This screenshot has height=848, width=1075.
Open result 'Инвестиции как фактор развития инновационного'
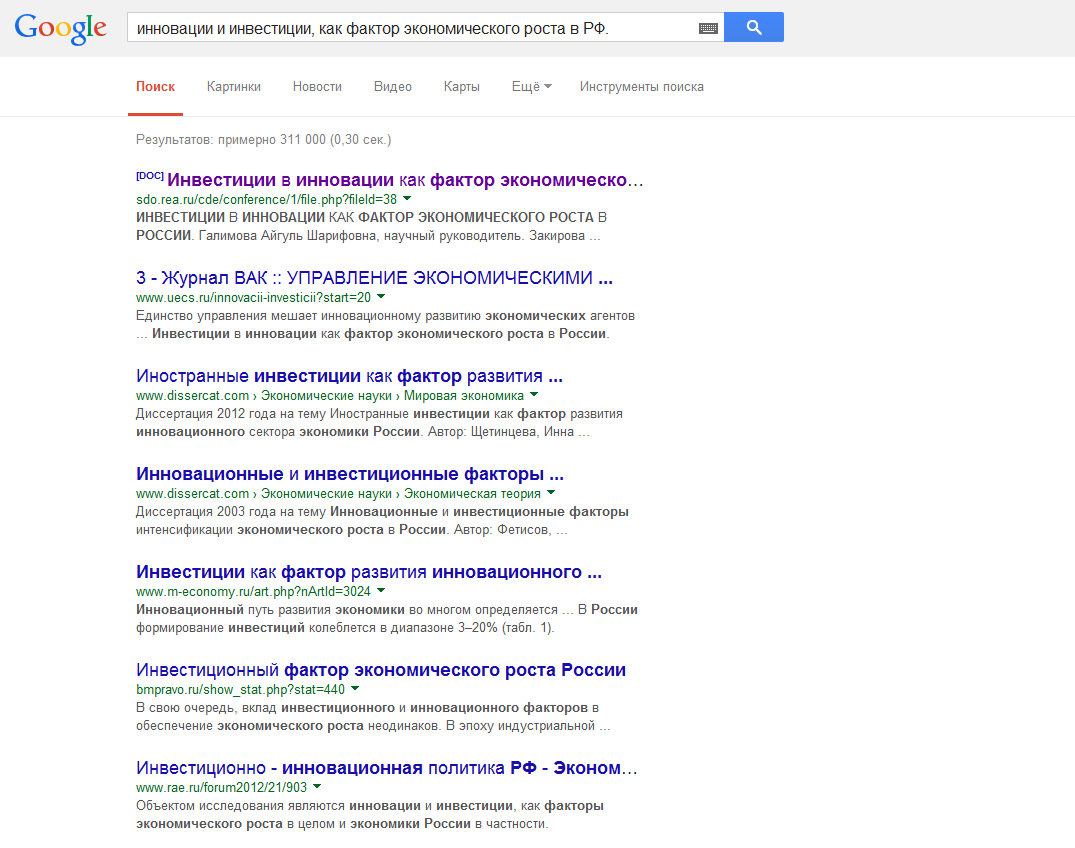tap(369, 572)
